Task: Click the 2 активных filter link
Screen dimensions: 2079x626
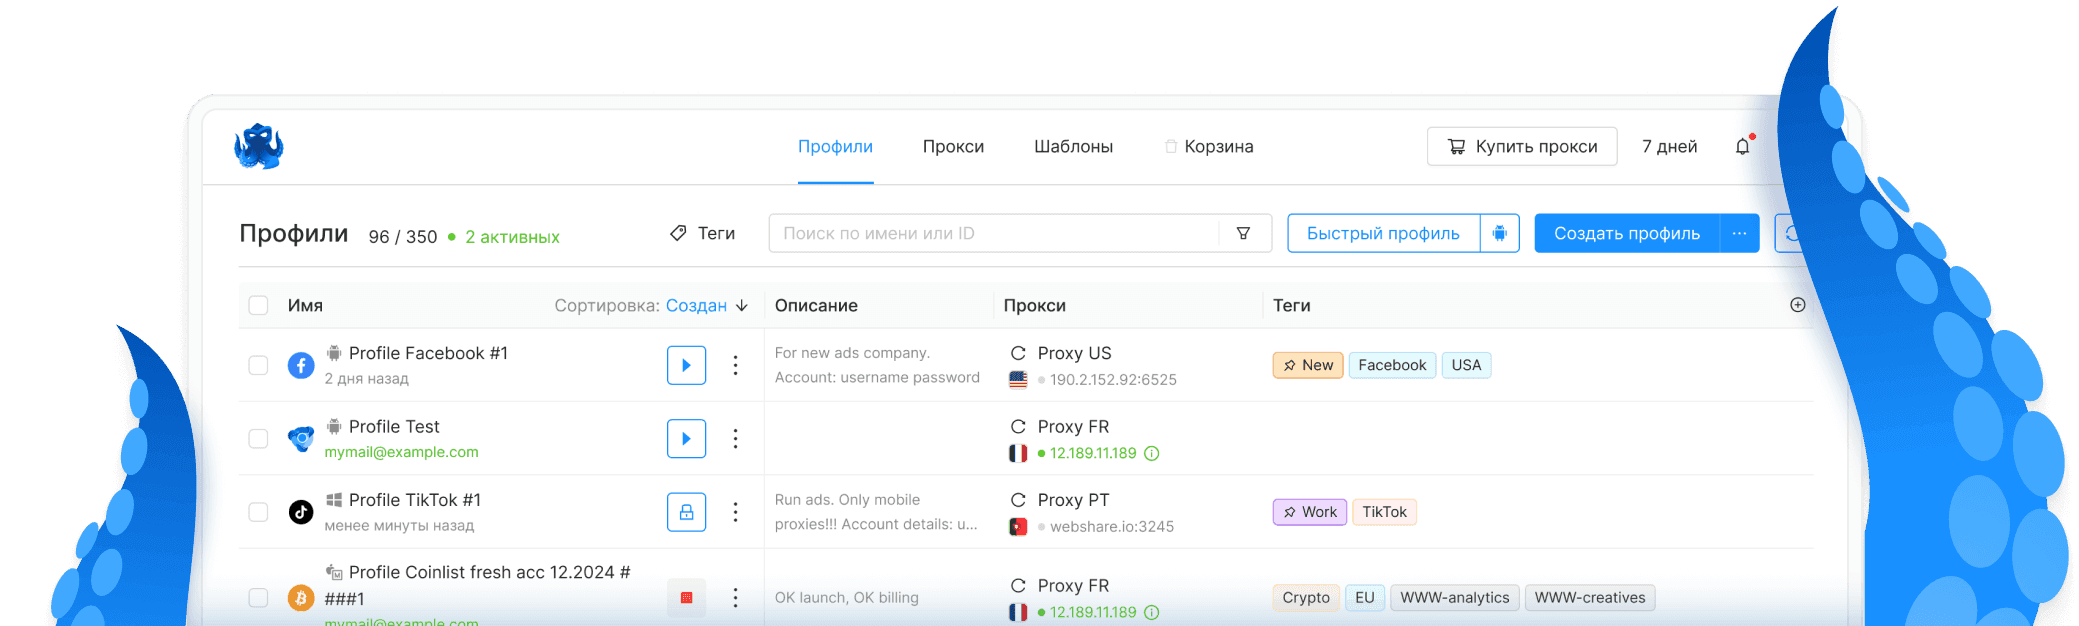Action: click(x=512, y=237)
